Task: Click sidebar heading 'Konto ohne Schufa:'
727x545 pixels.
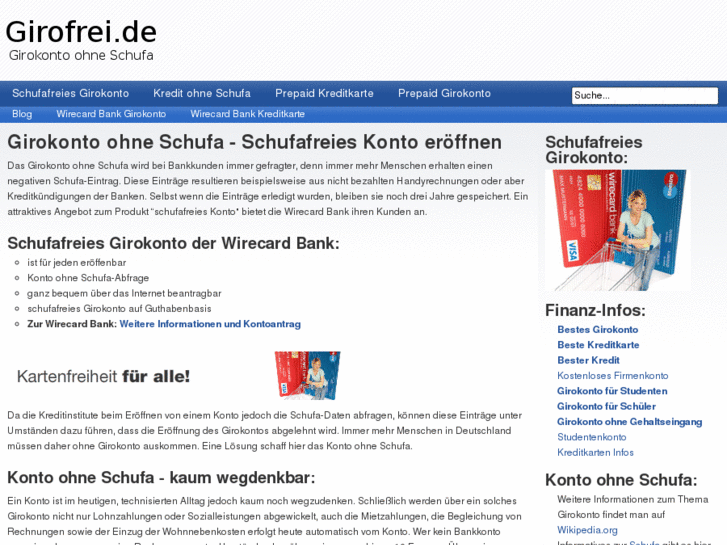Action: click(621, 480)
